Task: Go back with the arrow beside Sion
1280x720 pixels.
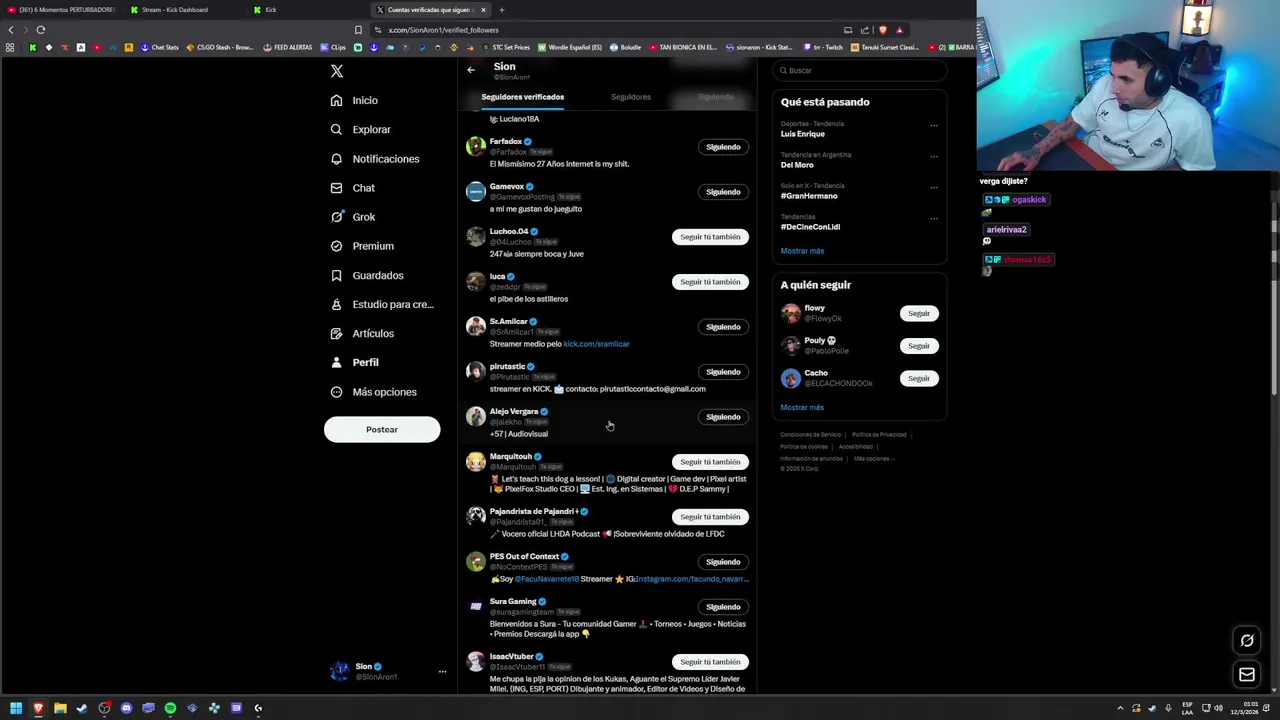Action: pos(471,70)
